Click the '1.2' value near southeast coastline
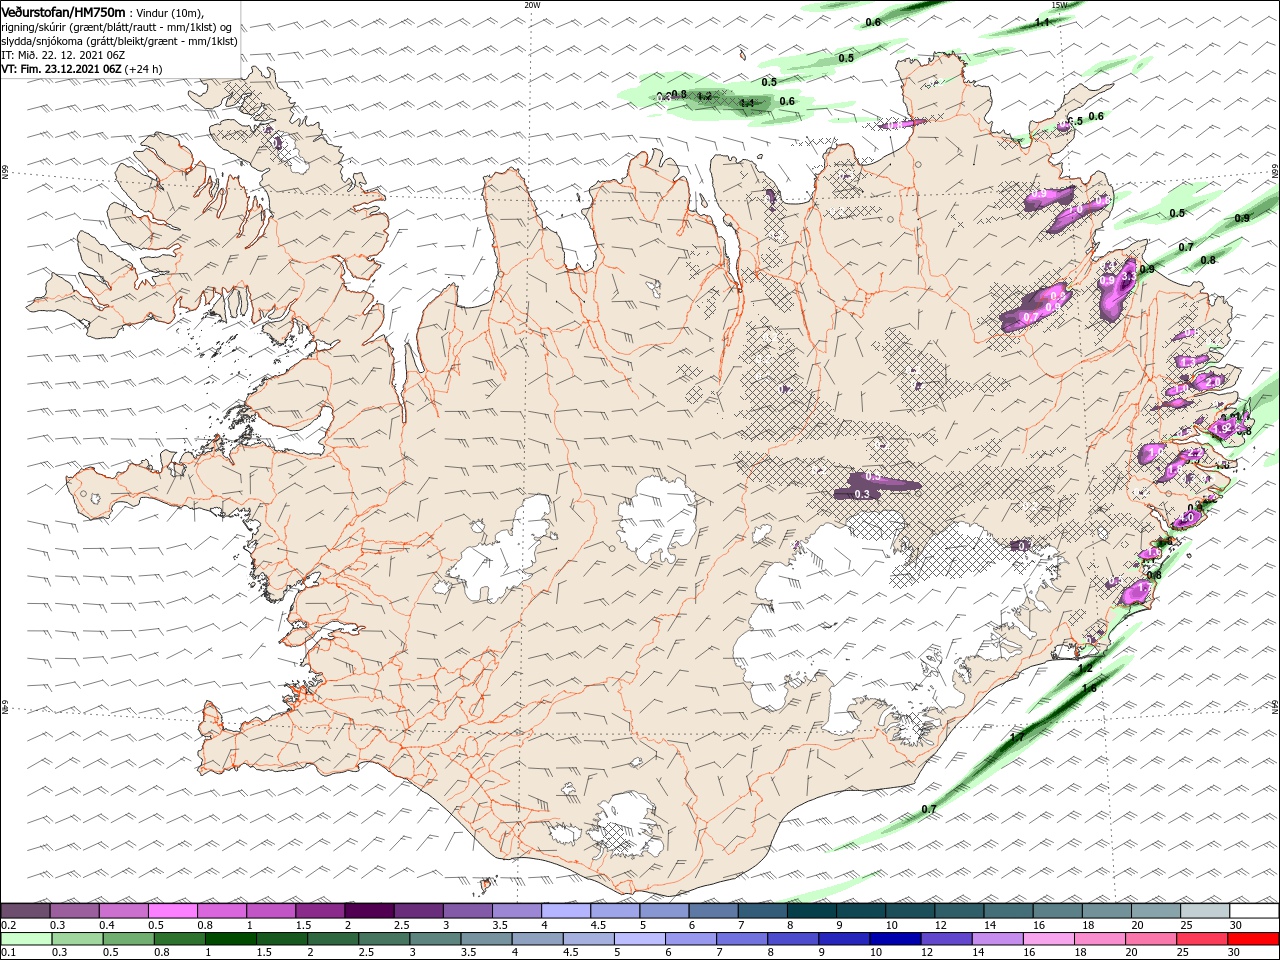Image resolution: width=1280 pixels, height=960 pixels. (1085, 668)
